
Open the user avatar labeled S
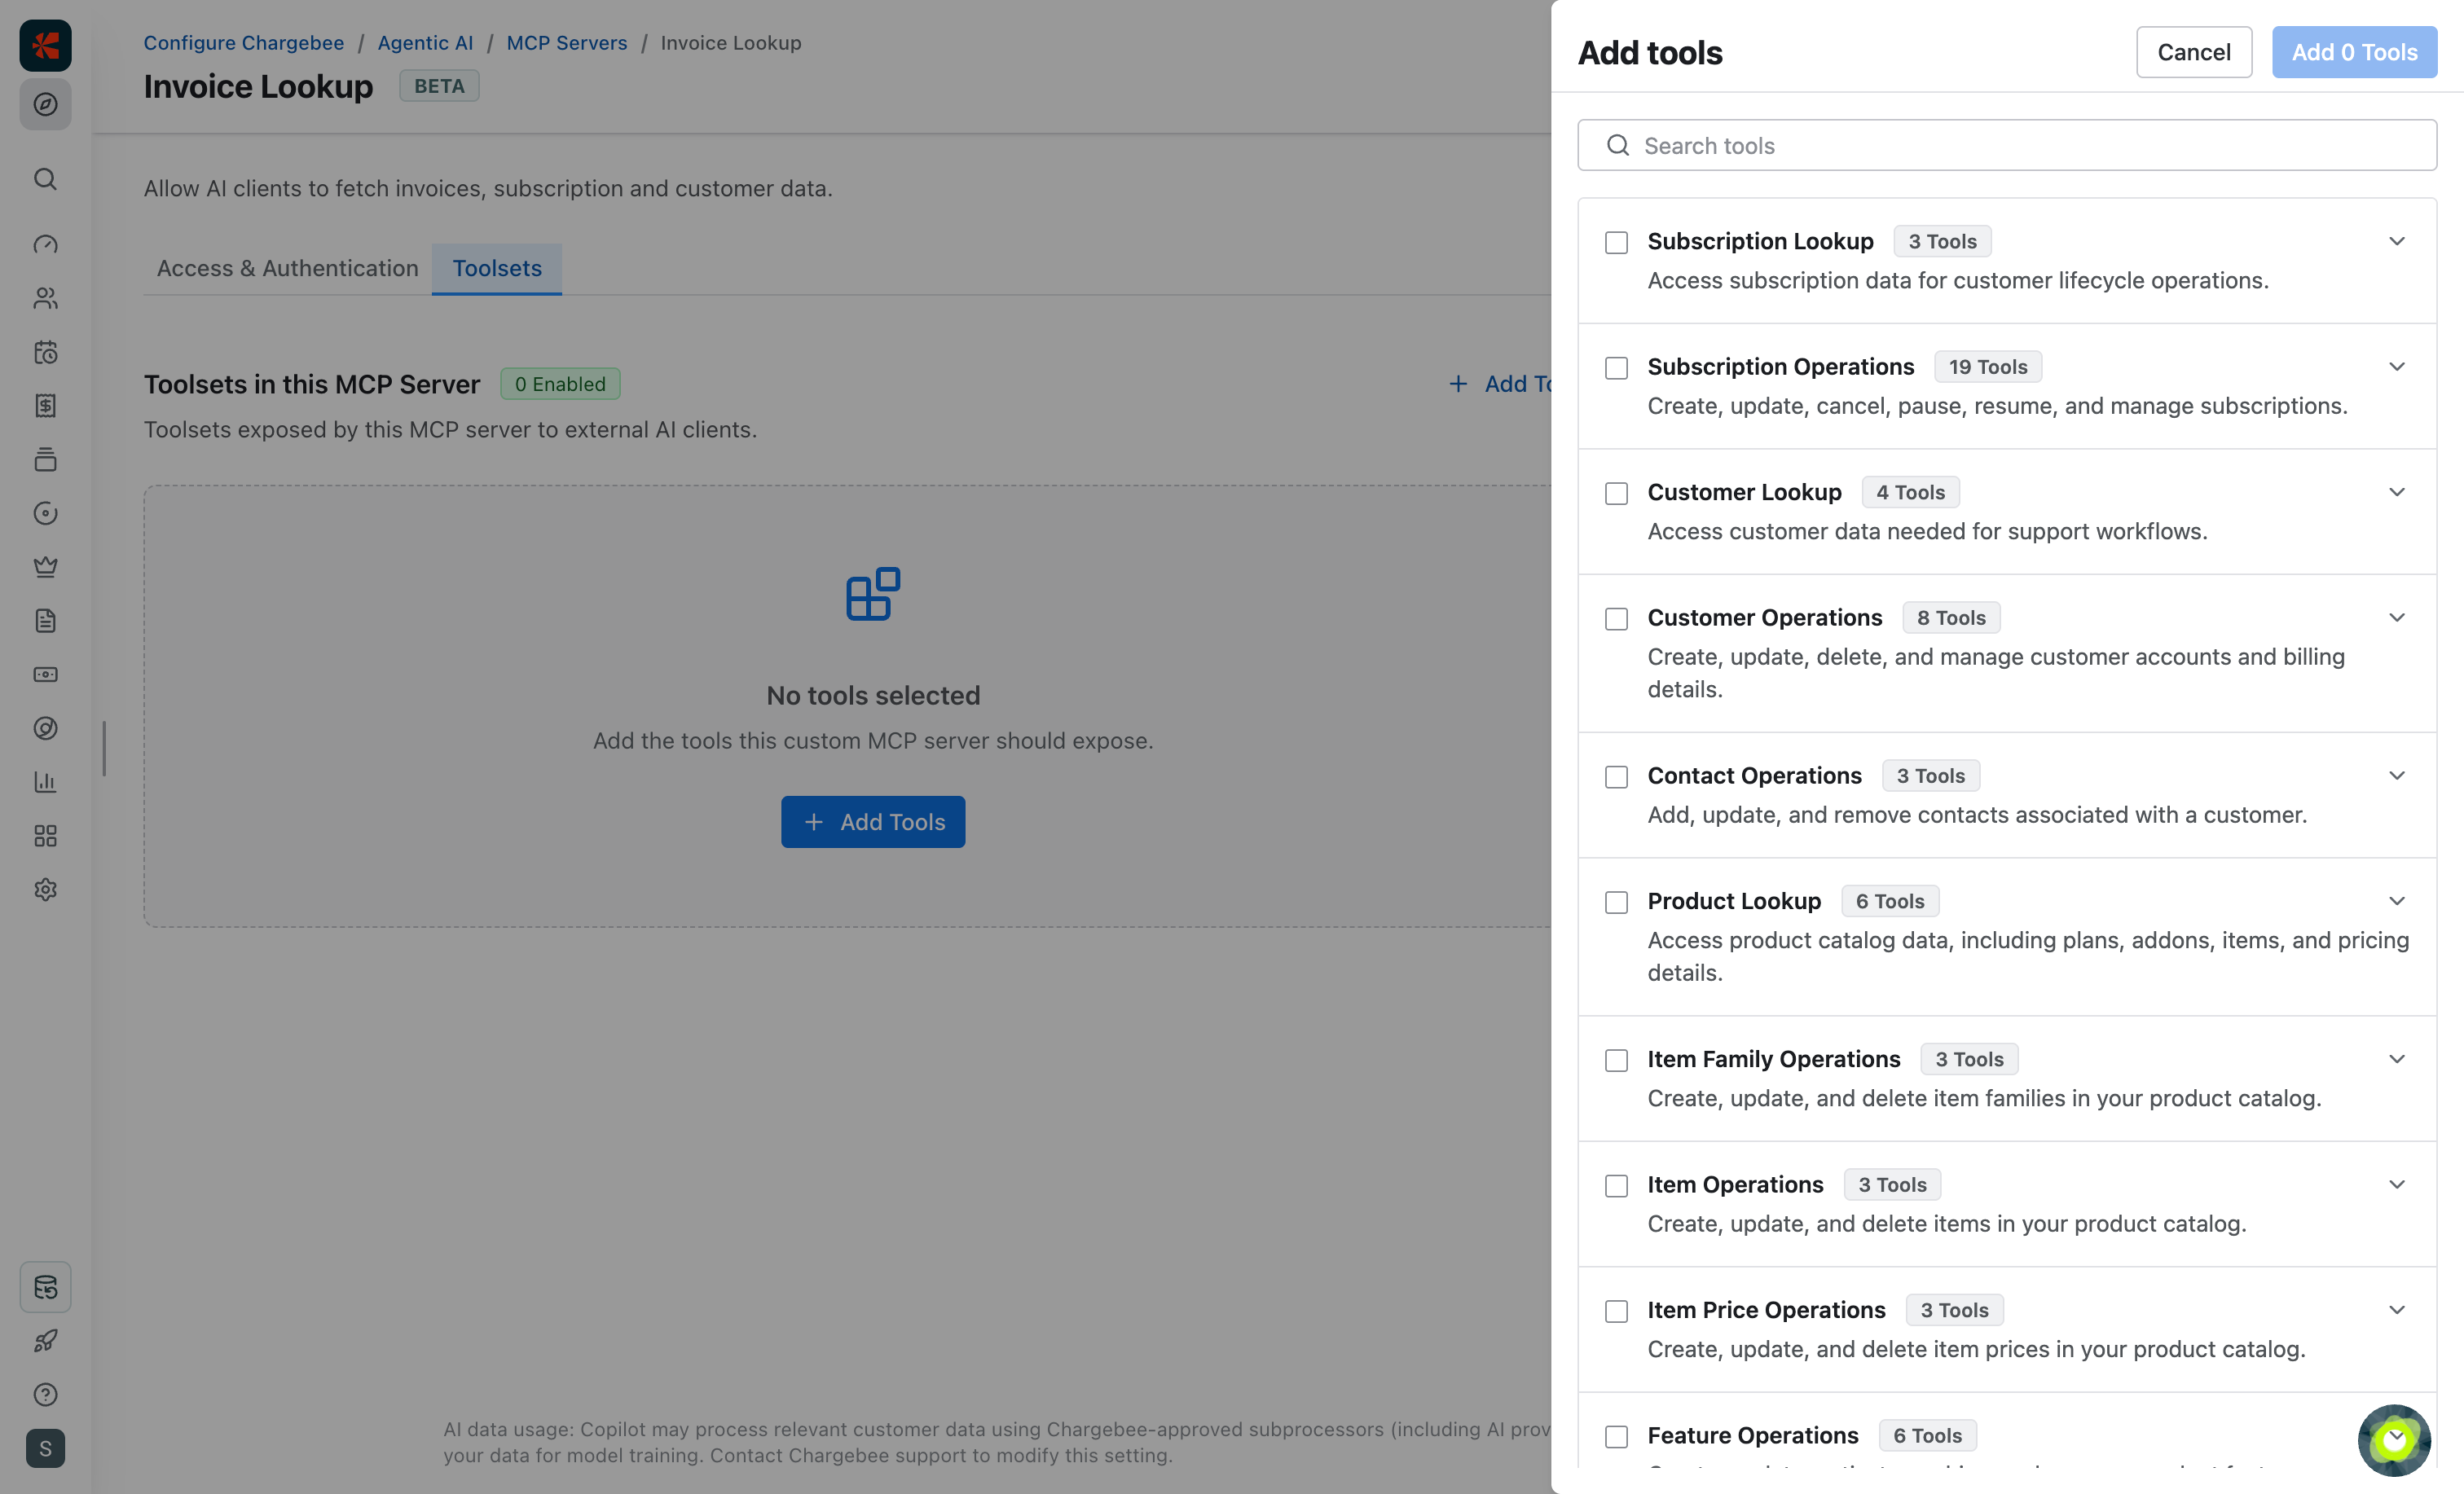(x=45, y=1449)
